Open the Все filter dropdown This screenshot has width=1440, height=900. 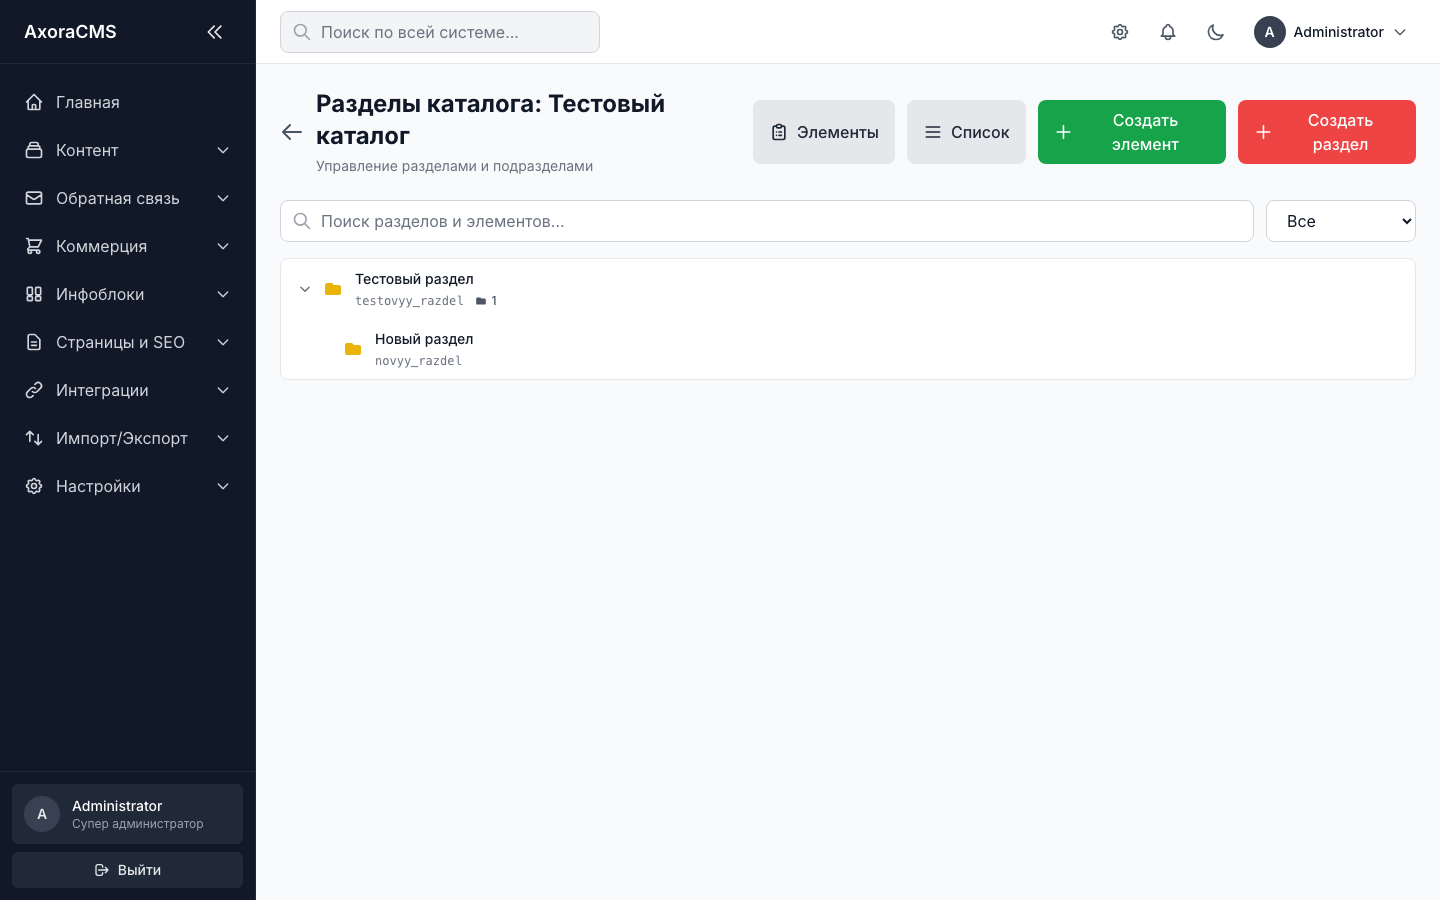[1341, 221]
